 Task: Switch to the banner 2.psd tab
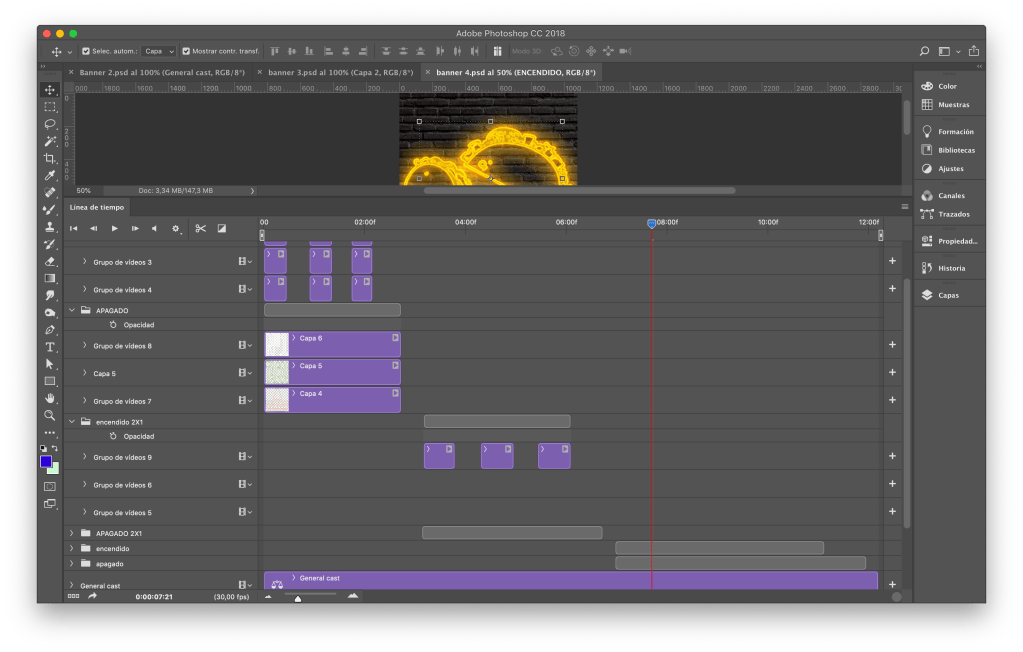pyautogui.click(x=162, y=72)
